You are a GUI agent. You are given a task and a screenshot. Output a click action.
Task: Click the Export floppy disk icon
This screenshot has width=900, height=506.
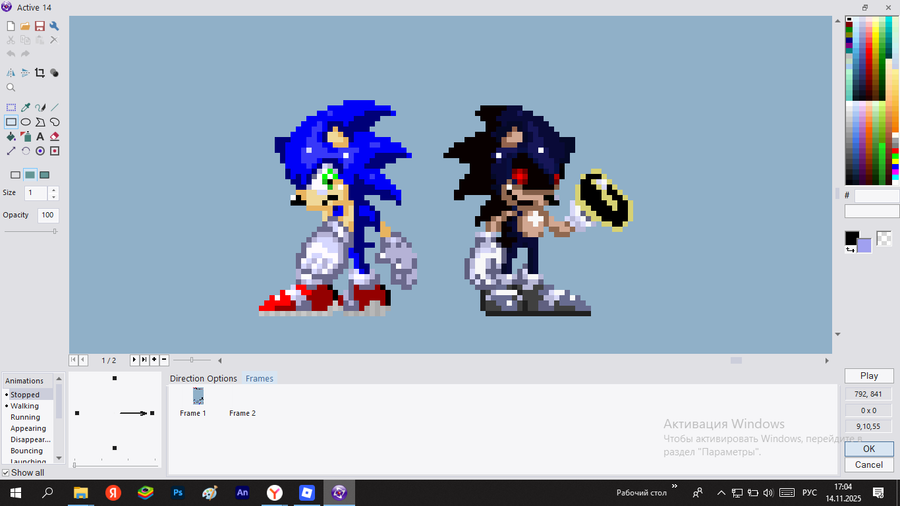tap(40, 26)
